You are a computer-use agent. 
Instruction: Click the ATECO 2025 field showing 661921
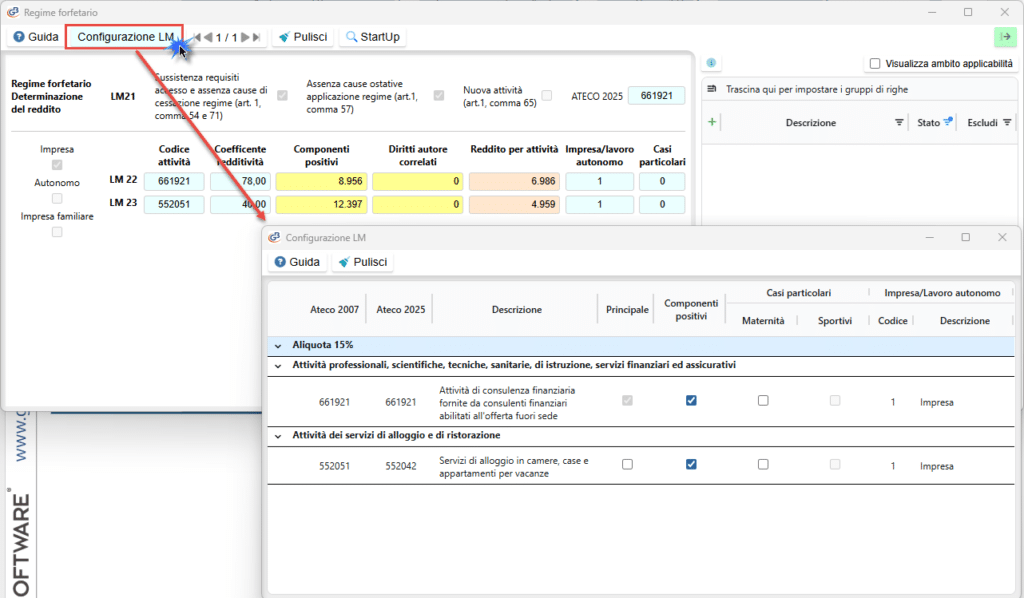(x=656, y=95)
